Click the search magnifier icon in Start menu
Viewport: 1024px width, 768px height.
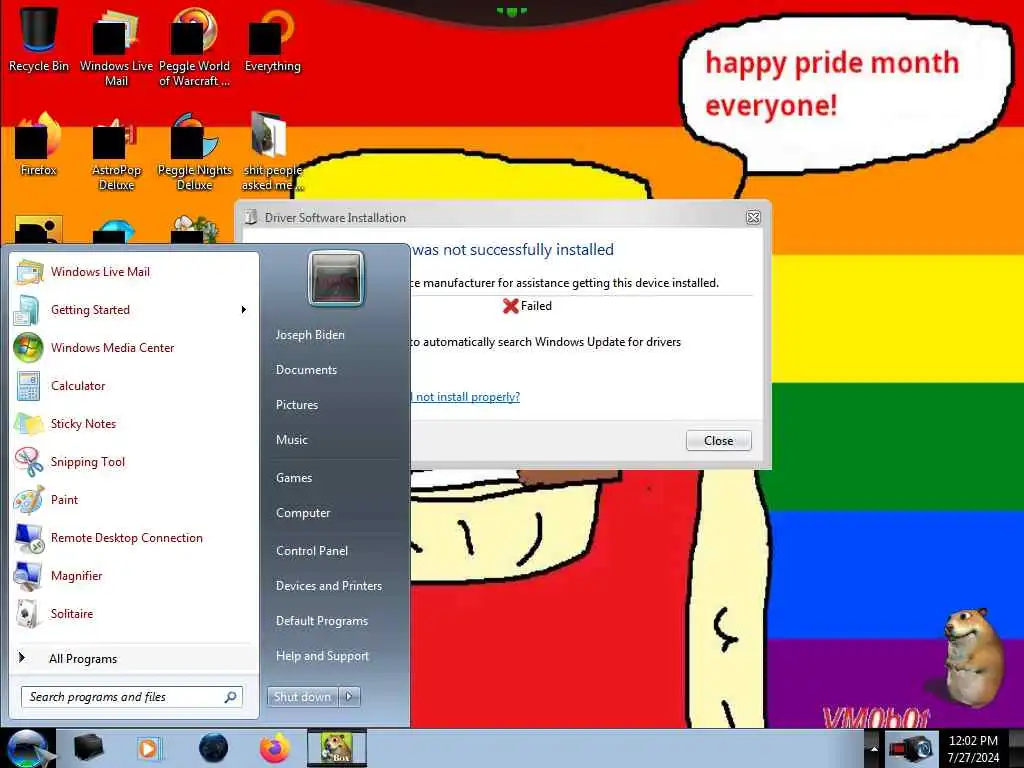click(231, 697)
